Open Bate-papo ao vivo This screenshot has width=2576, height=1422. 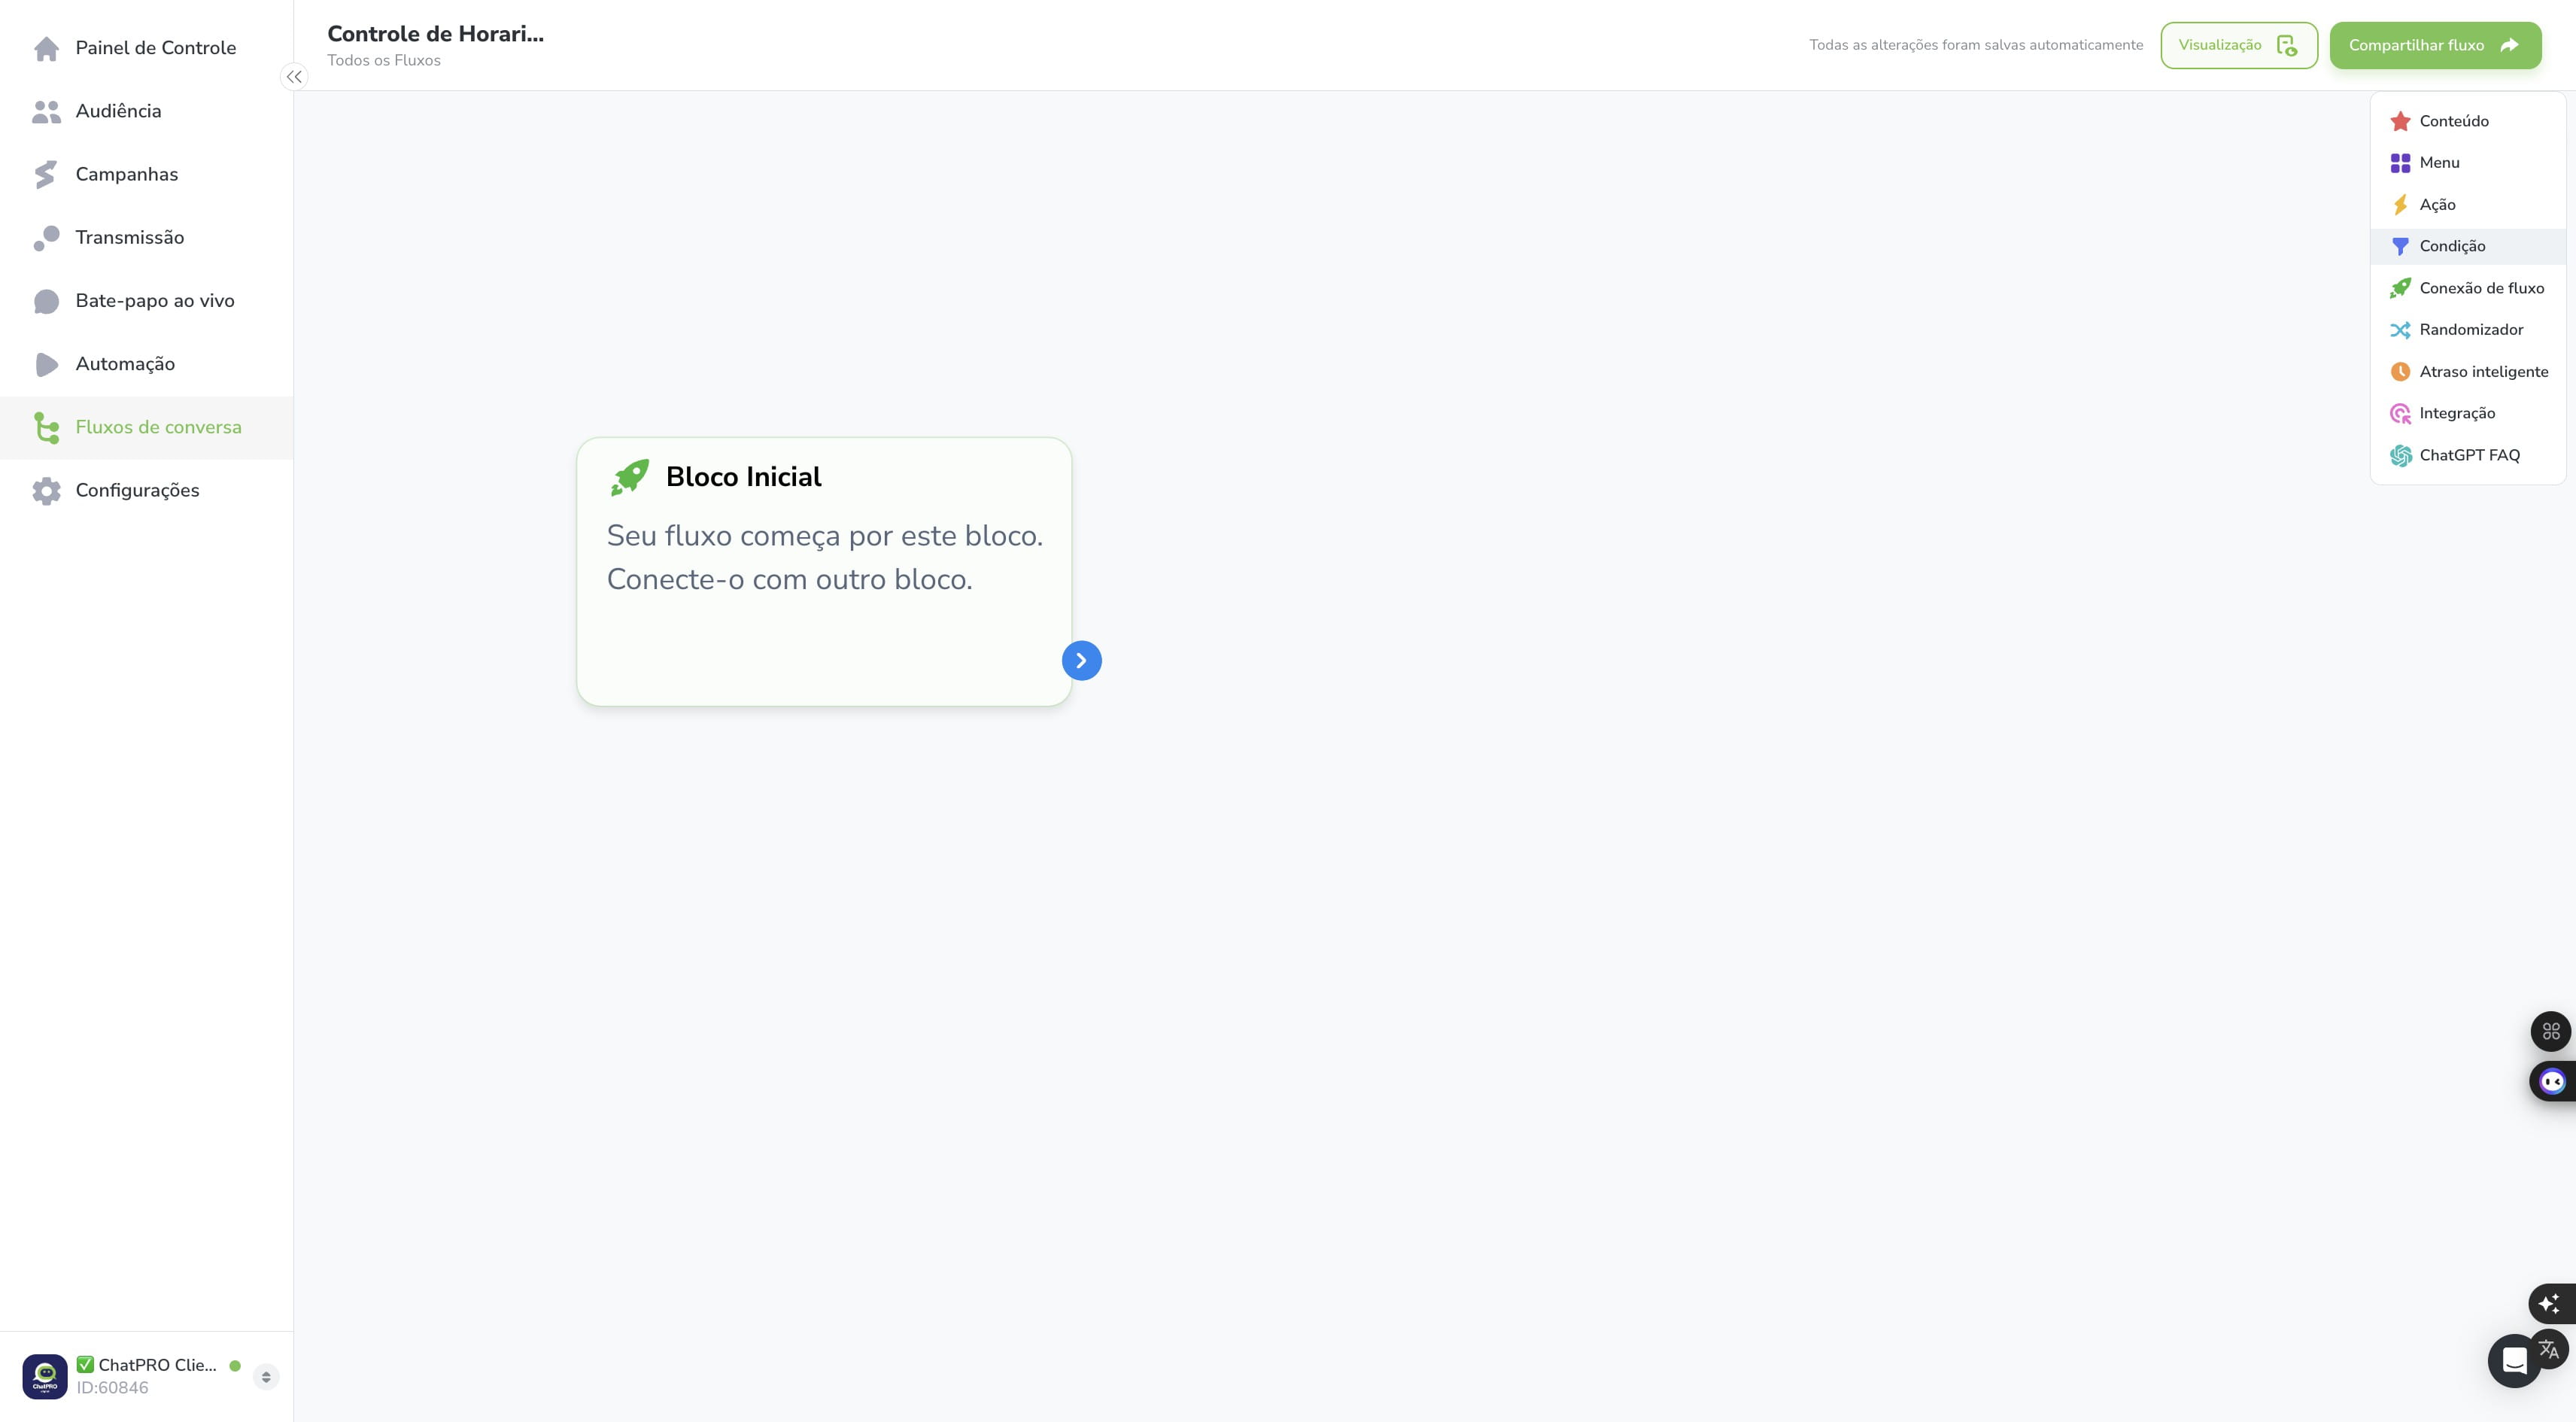point(146,301)
